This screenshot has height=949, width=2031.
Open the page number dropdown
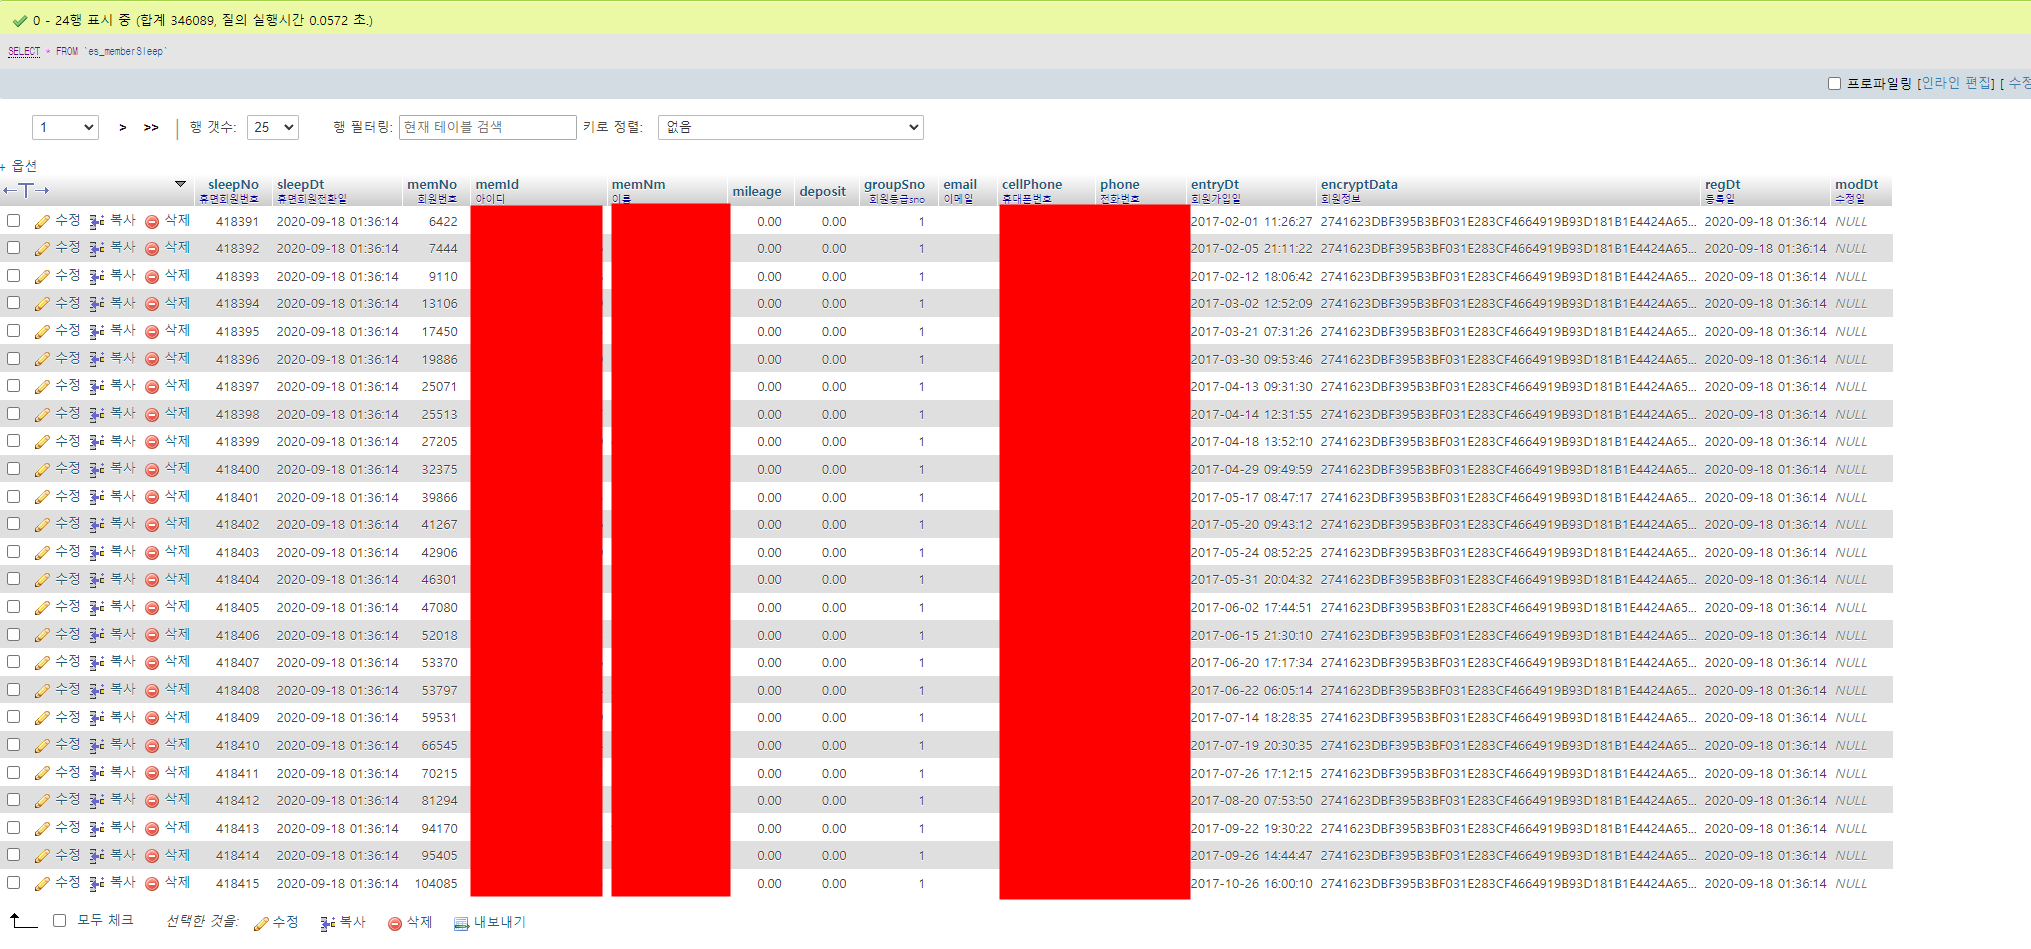(65, 127)
